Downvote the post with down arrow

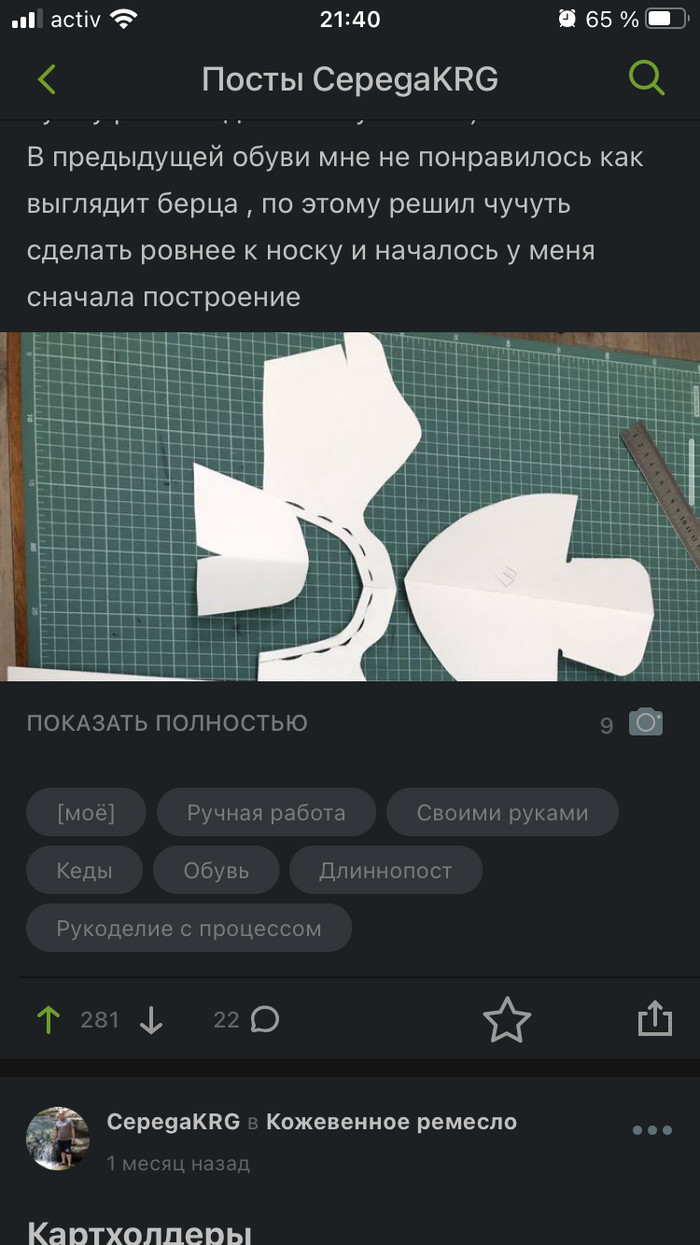tap(151, 1020)
